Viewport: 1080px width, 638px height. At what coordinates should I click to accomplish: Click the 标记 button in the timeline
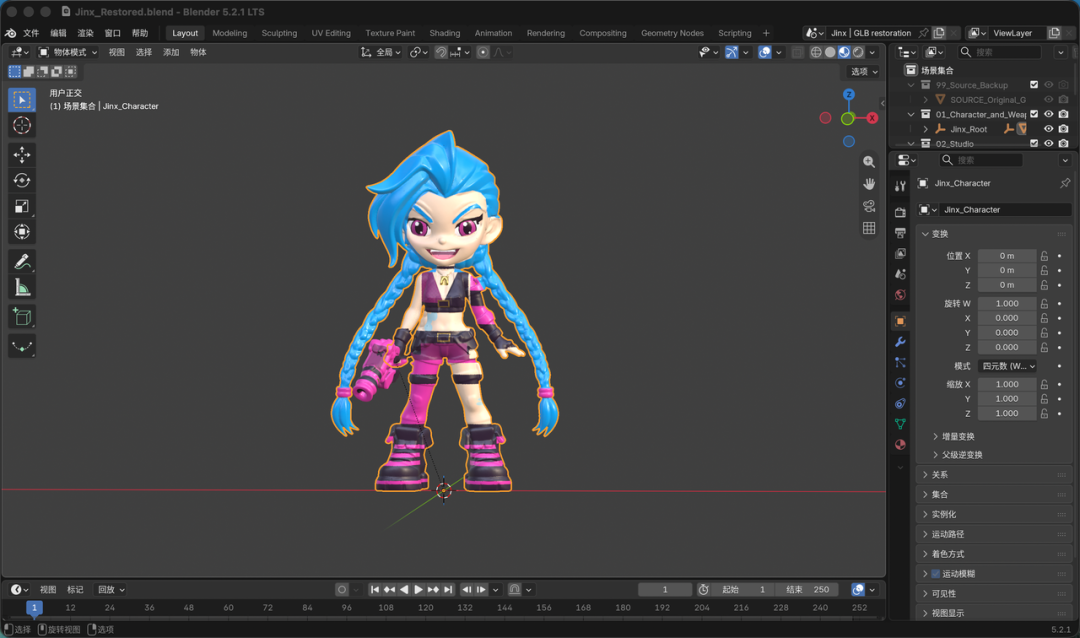click(x=75, y=590)
